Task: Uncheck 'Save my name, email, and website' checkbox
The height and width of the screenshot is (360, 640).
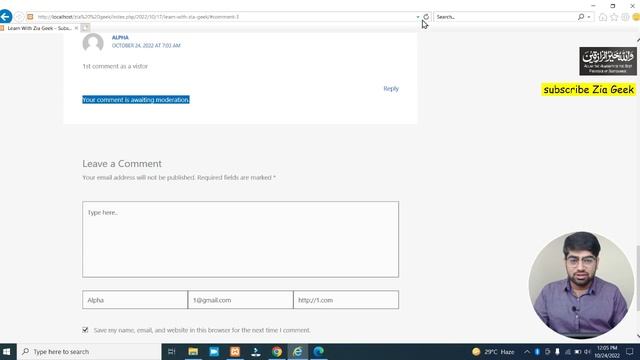Action: click(x=85, y=329)
